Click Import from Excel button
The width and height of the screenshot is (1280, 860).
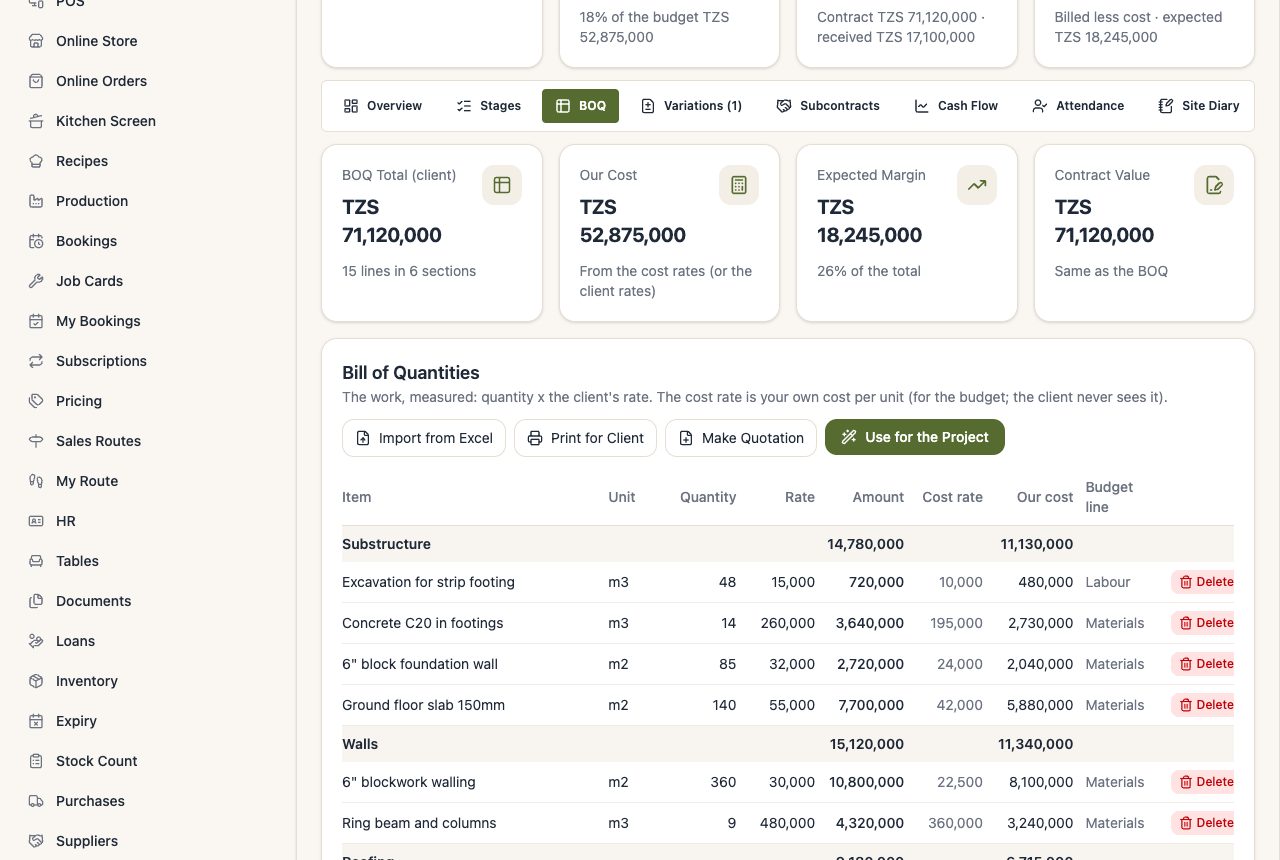click(424, 438)
